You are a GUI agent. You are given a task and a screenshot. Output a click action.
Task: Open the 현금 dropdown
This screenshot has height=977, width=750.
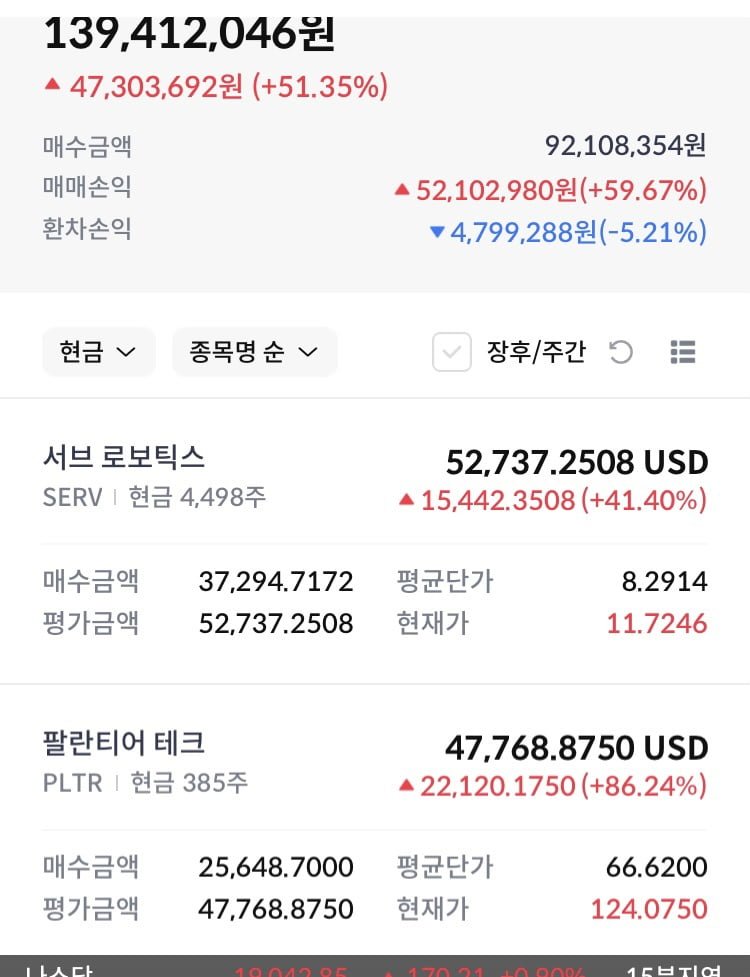coord(98,352)
